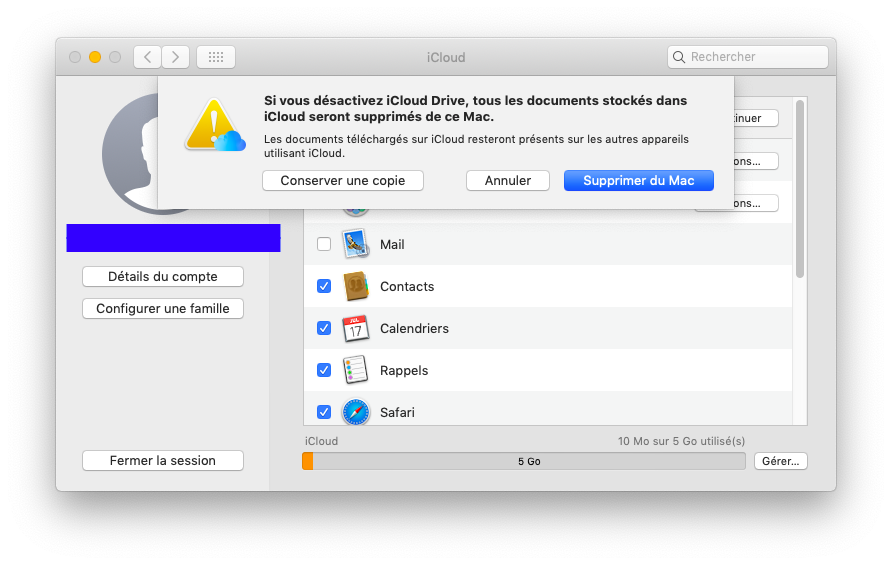Click the user avatar picture
This screenshot has width=892, height=565.
(131, 154)
